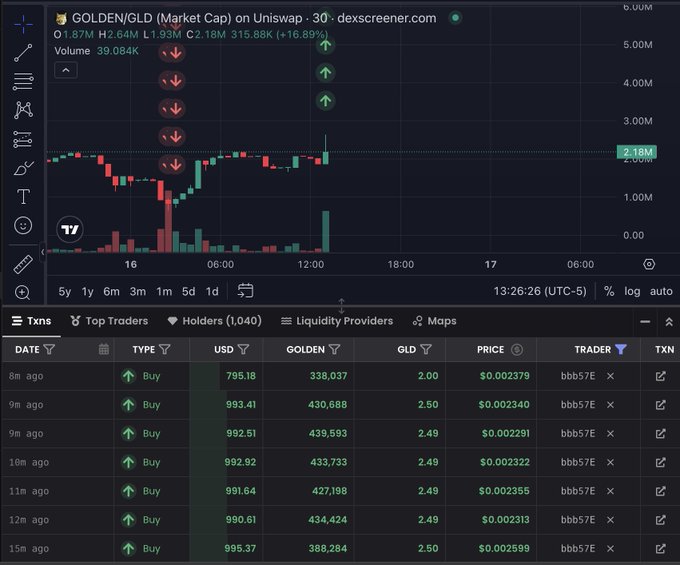This screenshot has width=680, height=565.
Task: Set chart range to 5y
Action: tap(65, 291)
